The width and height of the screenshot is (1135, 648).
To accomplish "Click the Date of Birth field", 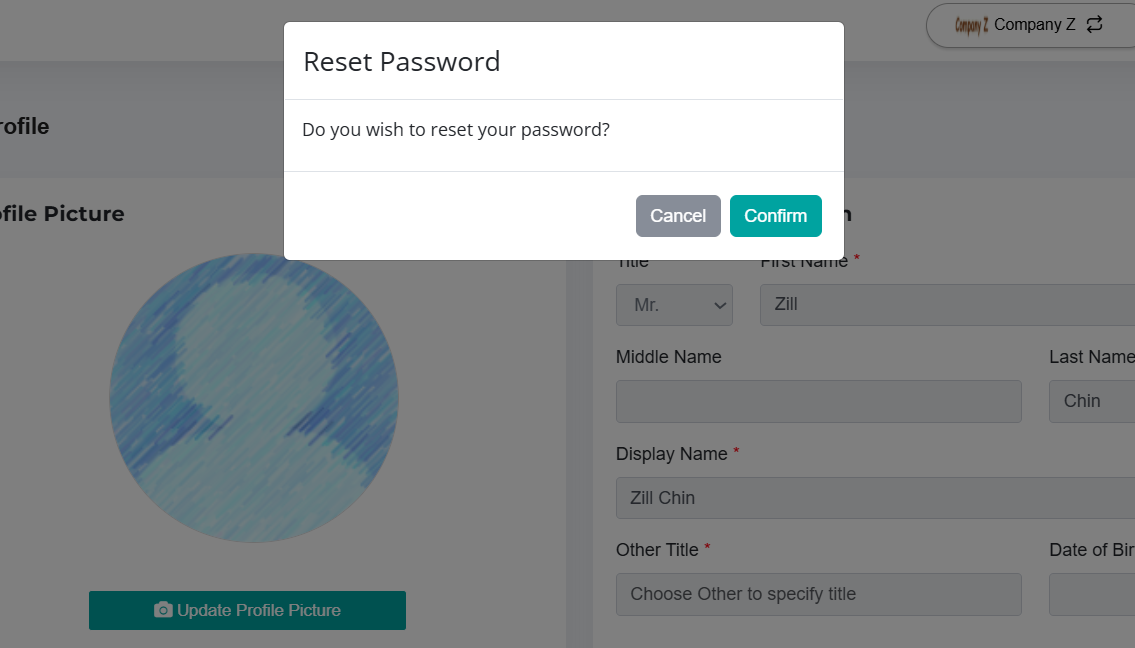I will (x=1092, y=594).
